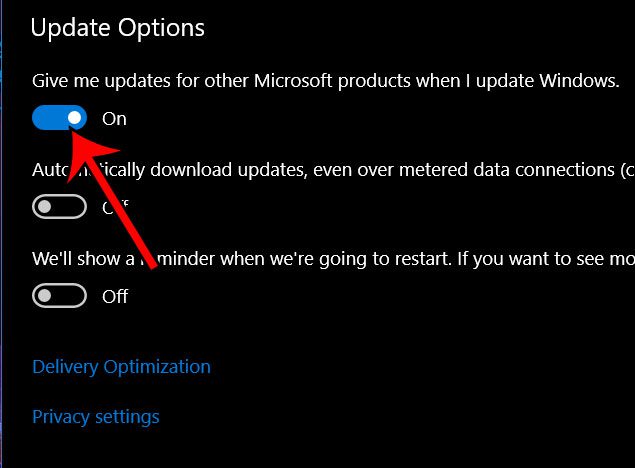Click the Update Options heading
The image size is (635, 468).
[118, 27]
